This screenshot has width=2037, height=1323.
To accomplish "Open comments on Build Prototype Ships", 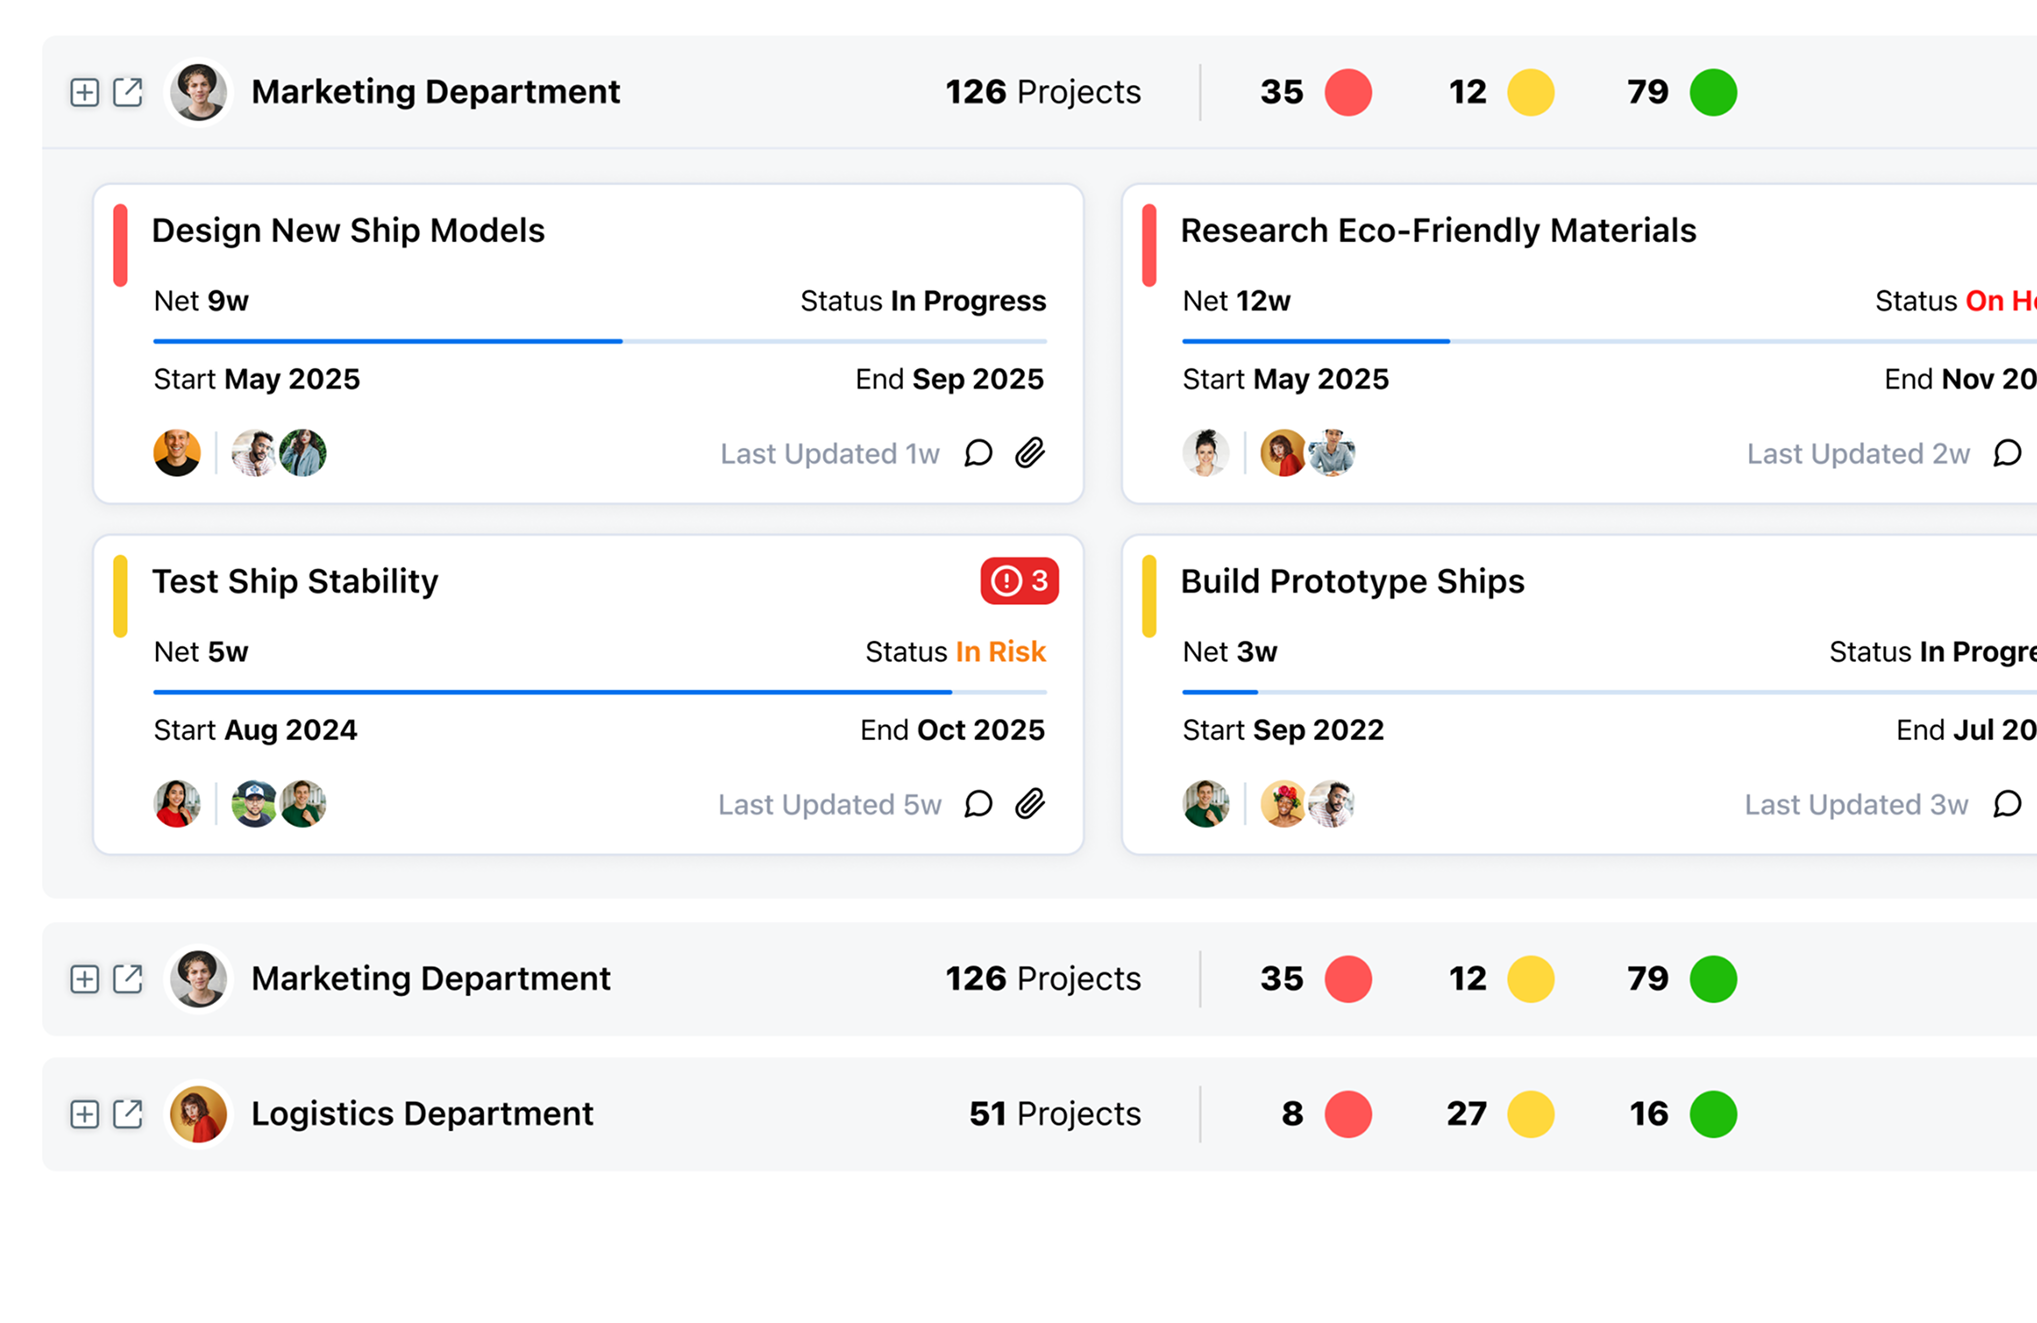I will pos(2006,804).
